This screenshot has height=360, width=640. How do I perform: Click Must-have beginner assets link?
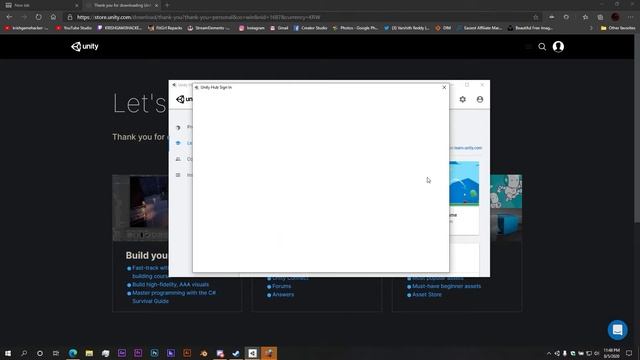[447, 286]
